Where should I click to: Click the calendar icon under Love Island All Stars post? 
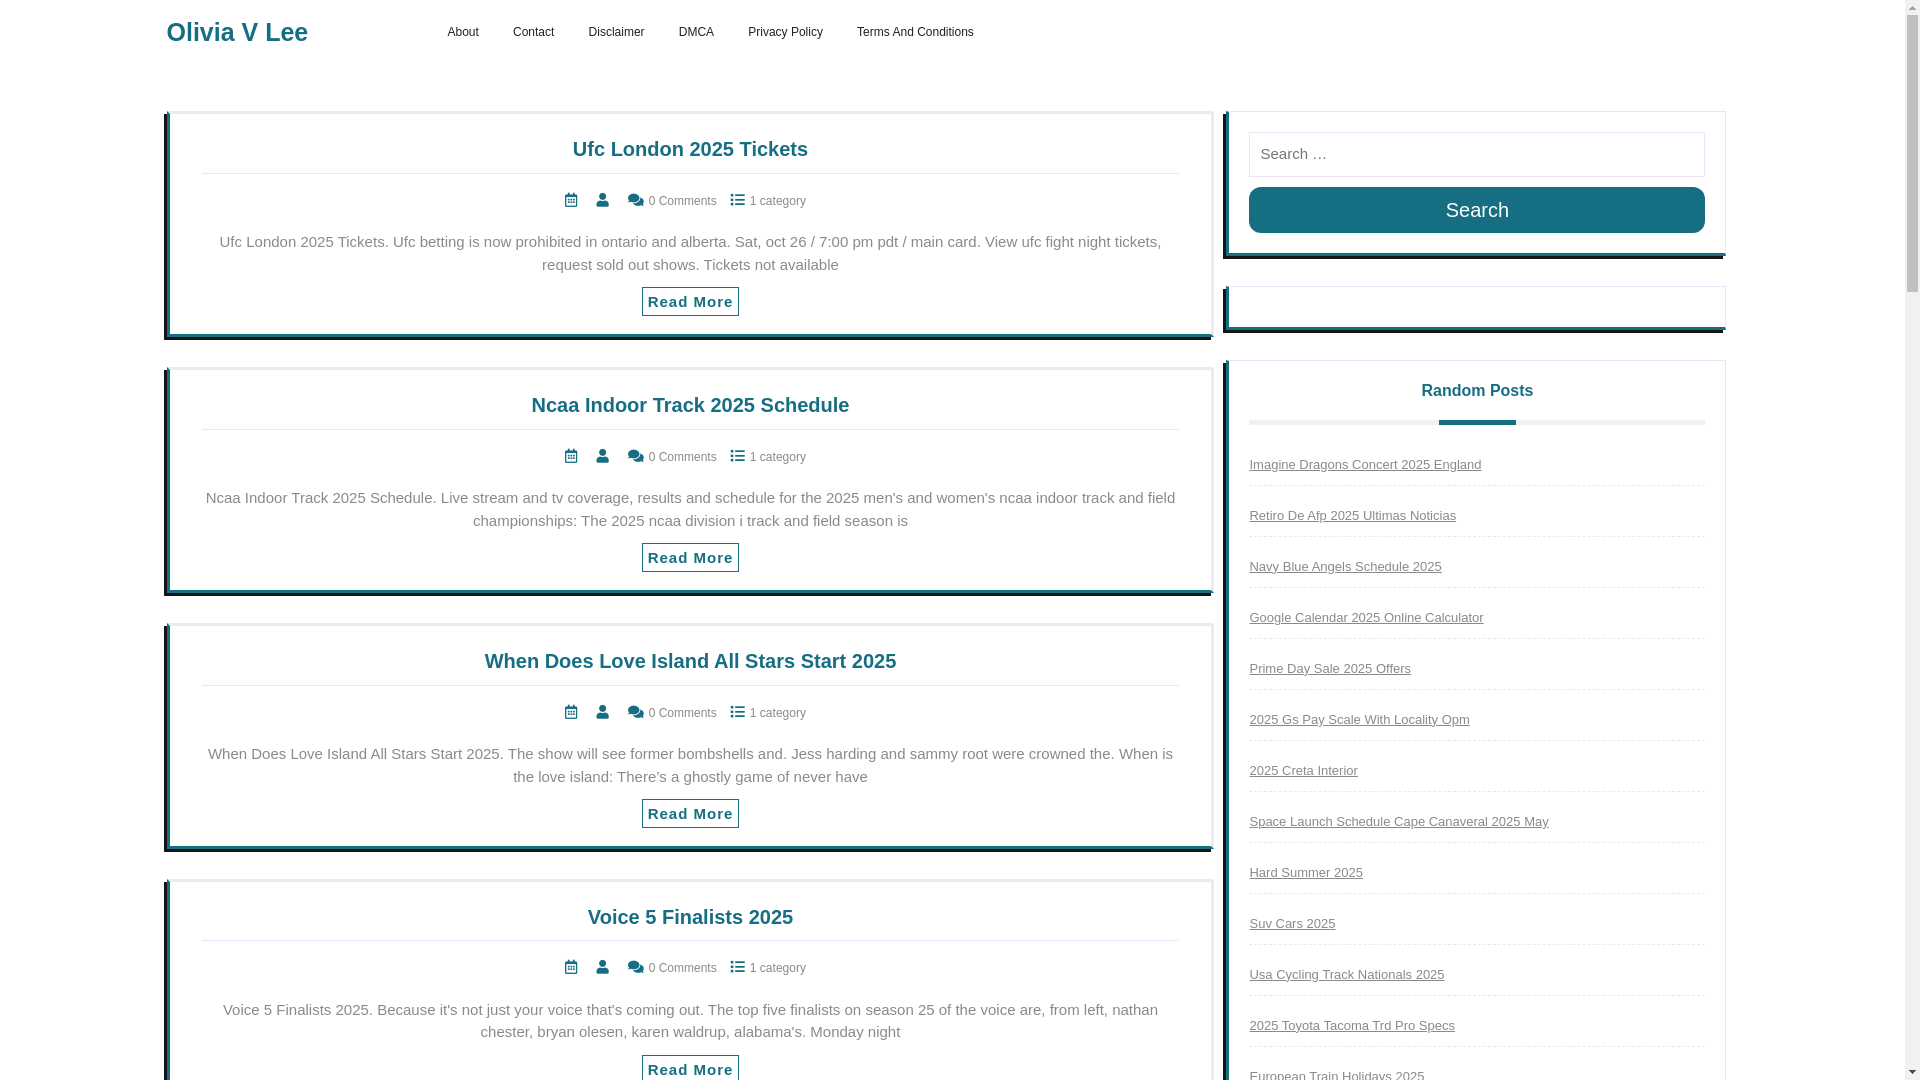click(x=571, y=712)
